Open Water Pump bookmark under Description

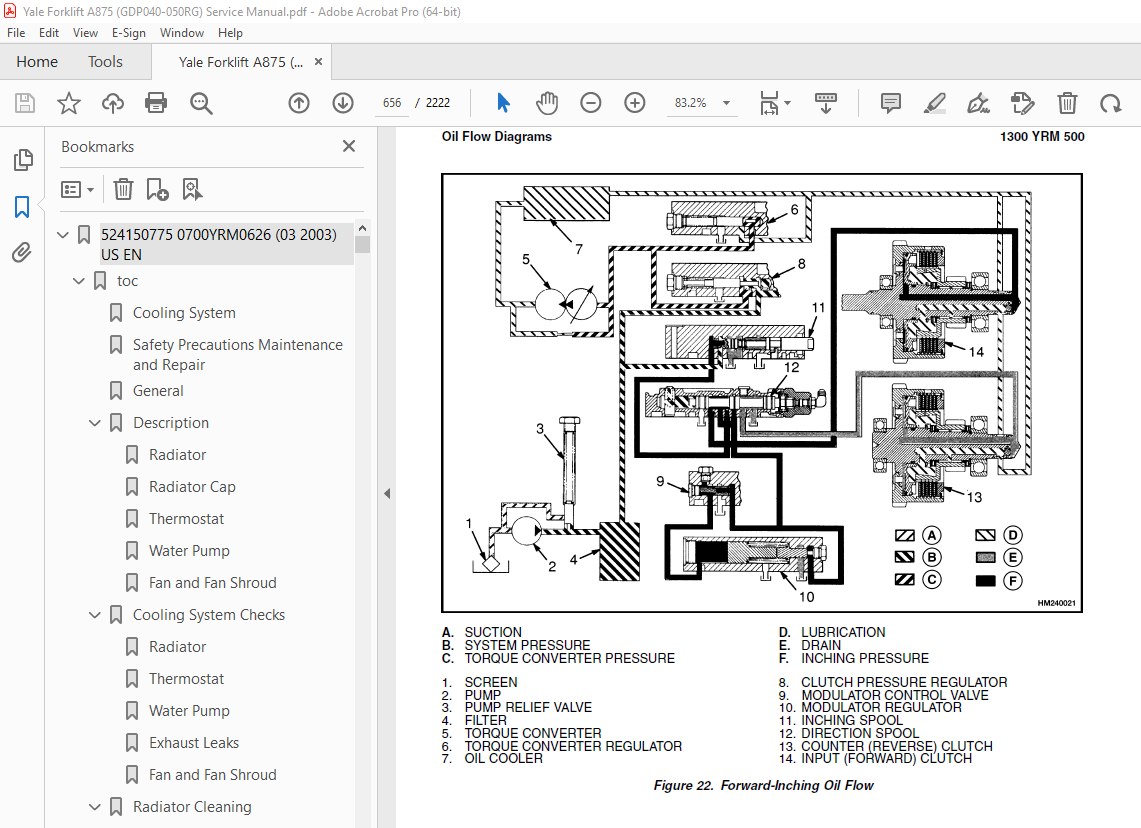point(189,551)
